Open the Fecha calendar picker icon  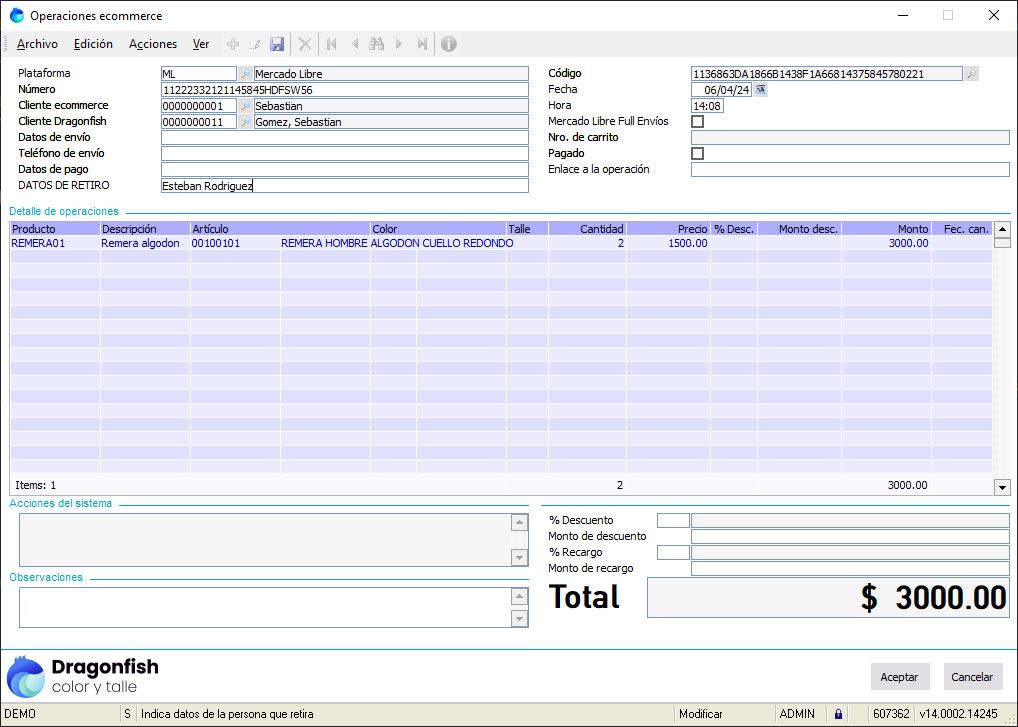coord(761,90)
